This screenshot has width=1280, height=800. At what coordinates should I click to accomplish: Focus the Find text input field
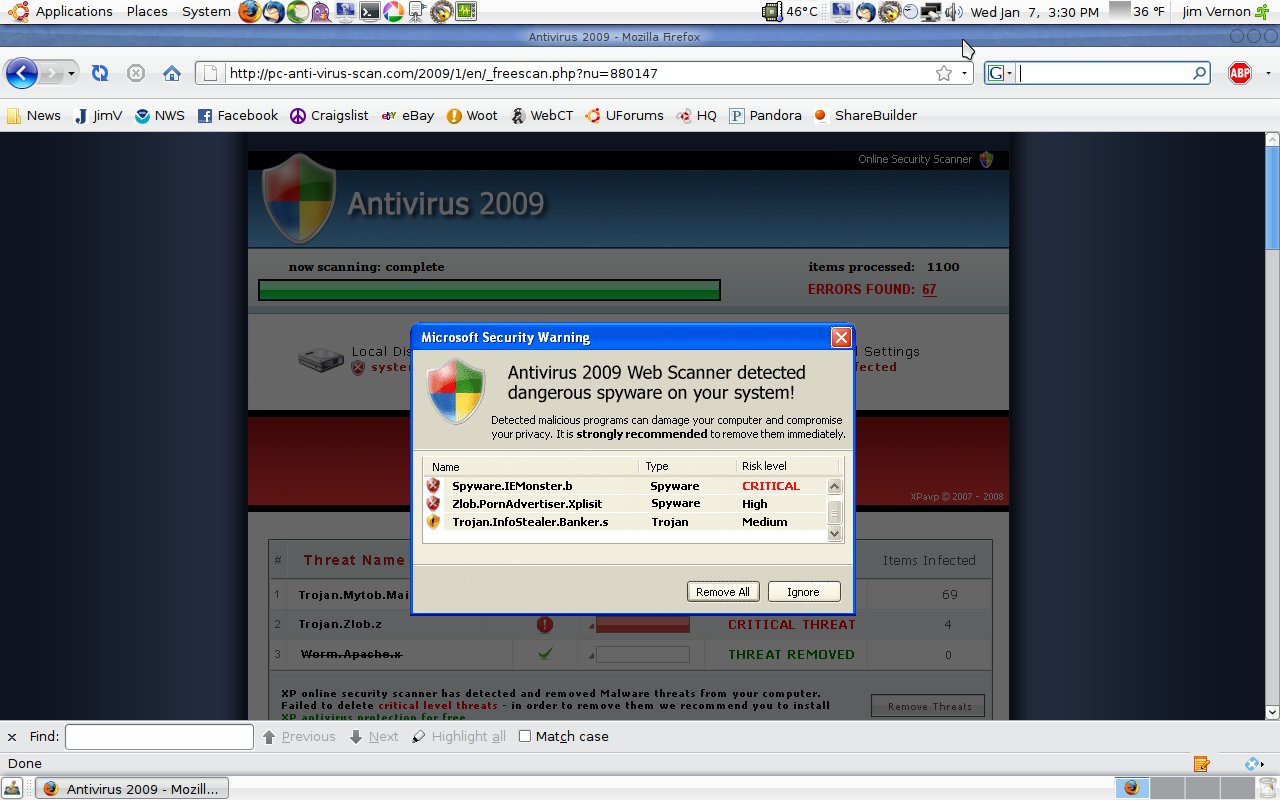tap(159, 737)
